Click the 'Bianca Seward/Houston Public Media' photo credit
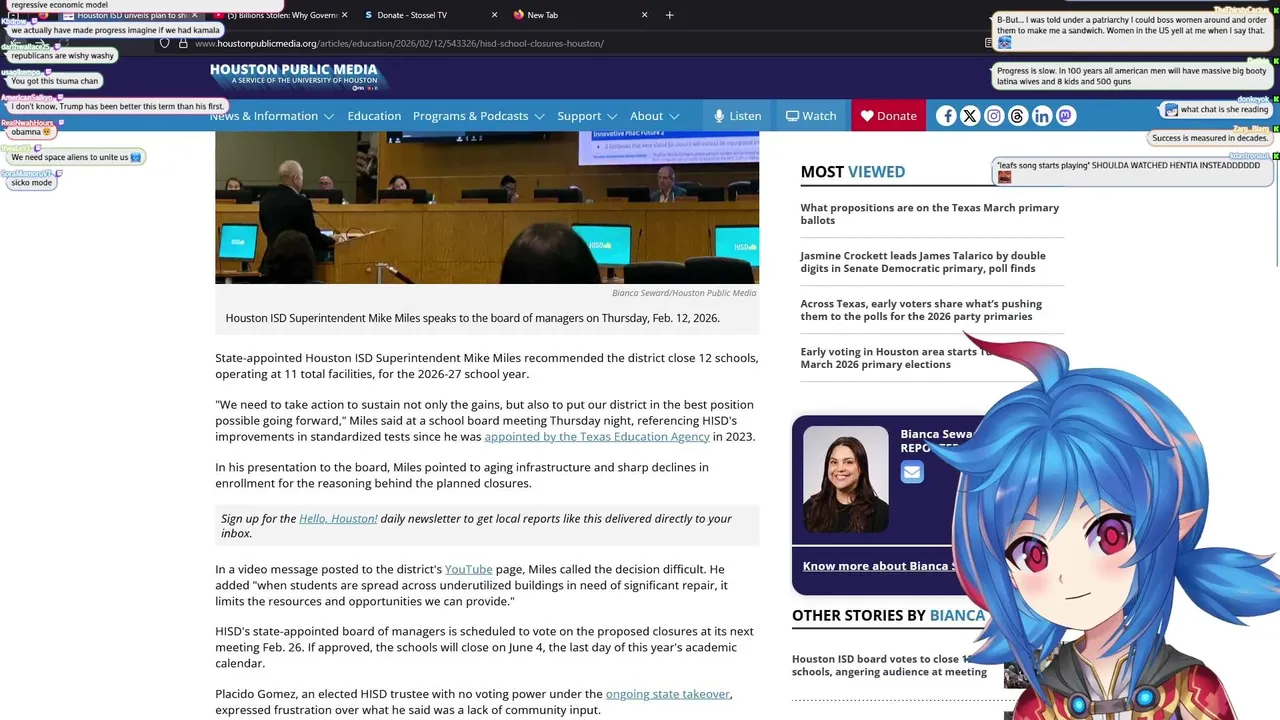The width and height of the screenshot is (1280, 720). point(684,293)
